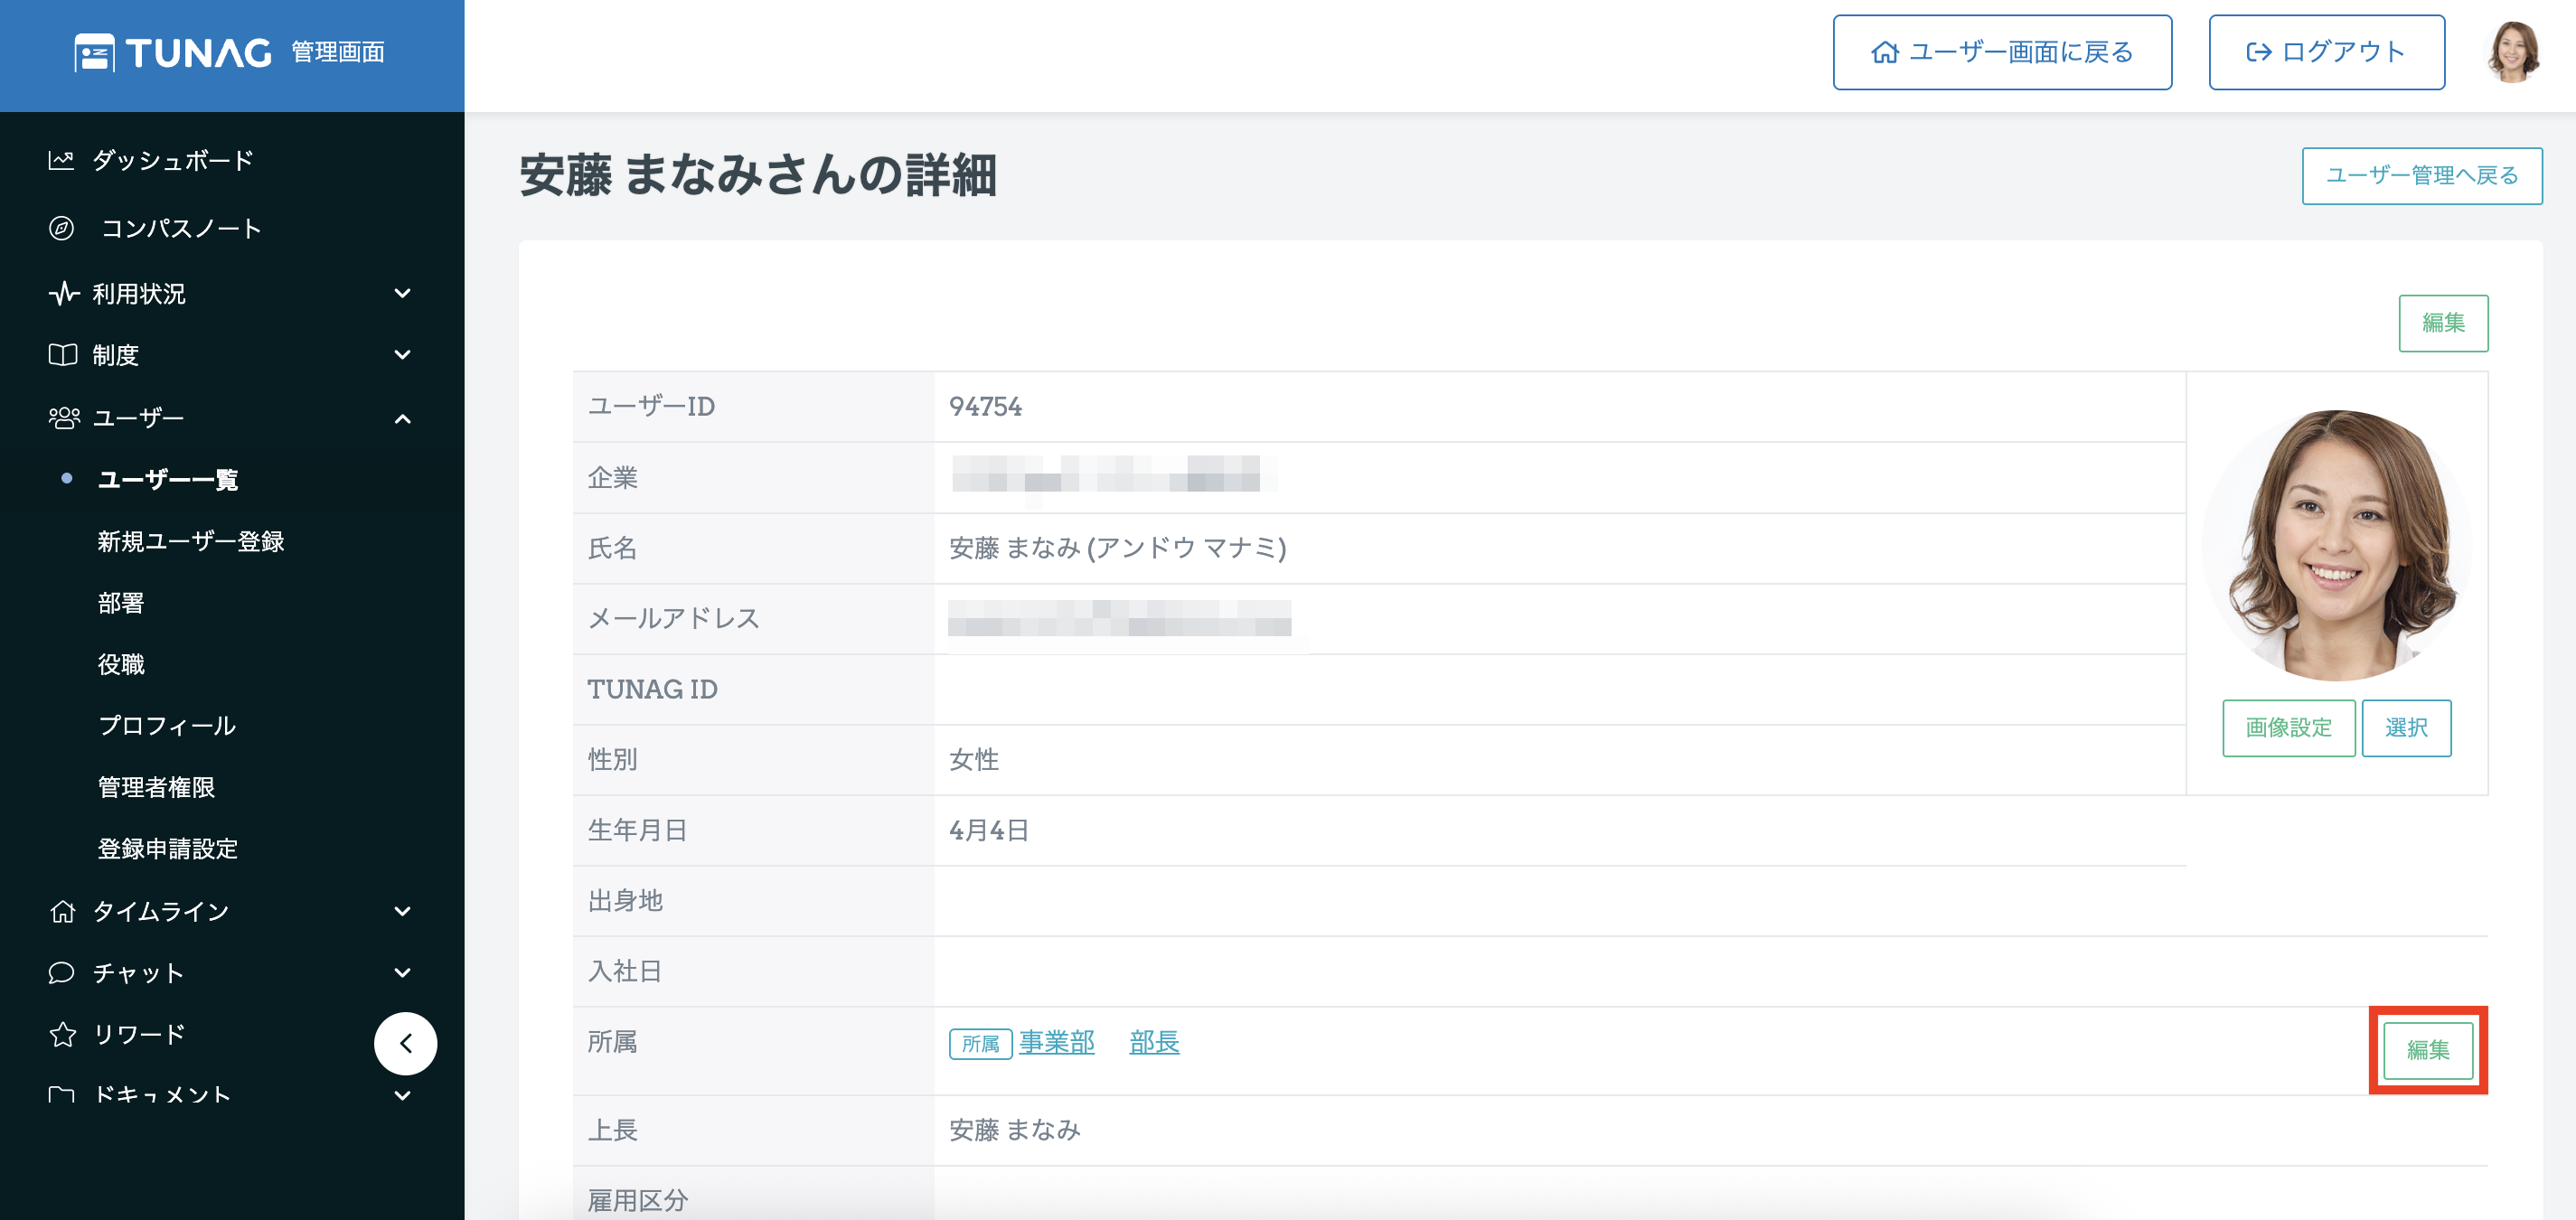Image resolution: width=2576 pixels, height=1220 pixels.
Task: Click the gender value 女性
Action: [973, 760]
